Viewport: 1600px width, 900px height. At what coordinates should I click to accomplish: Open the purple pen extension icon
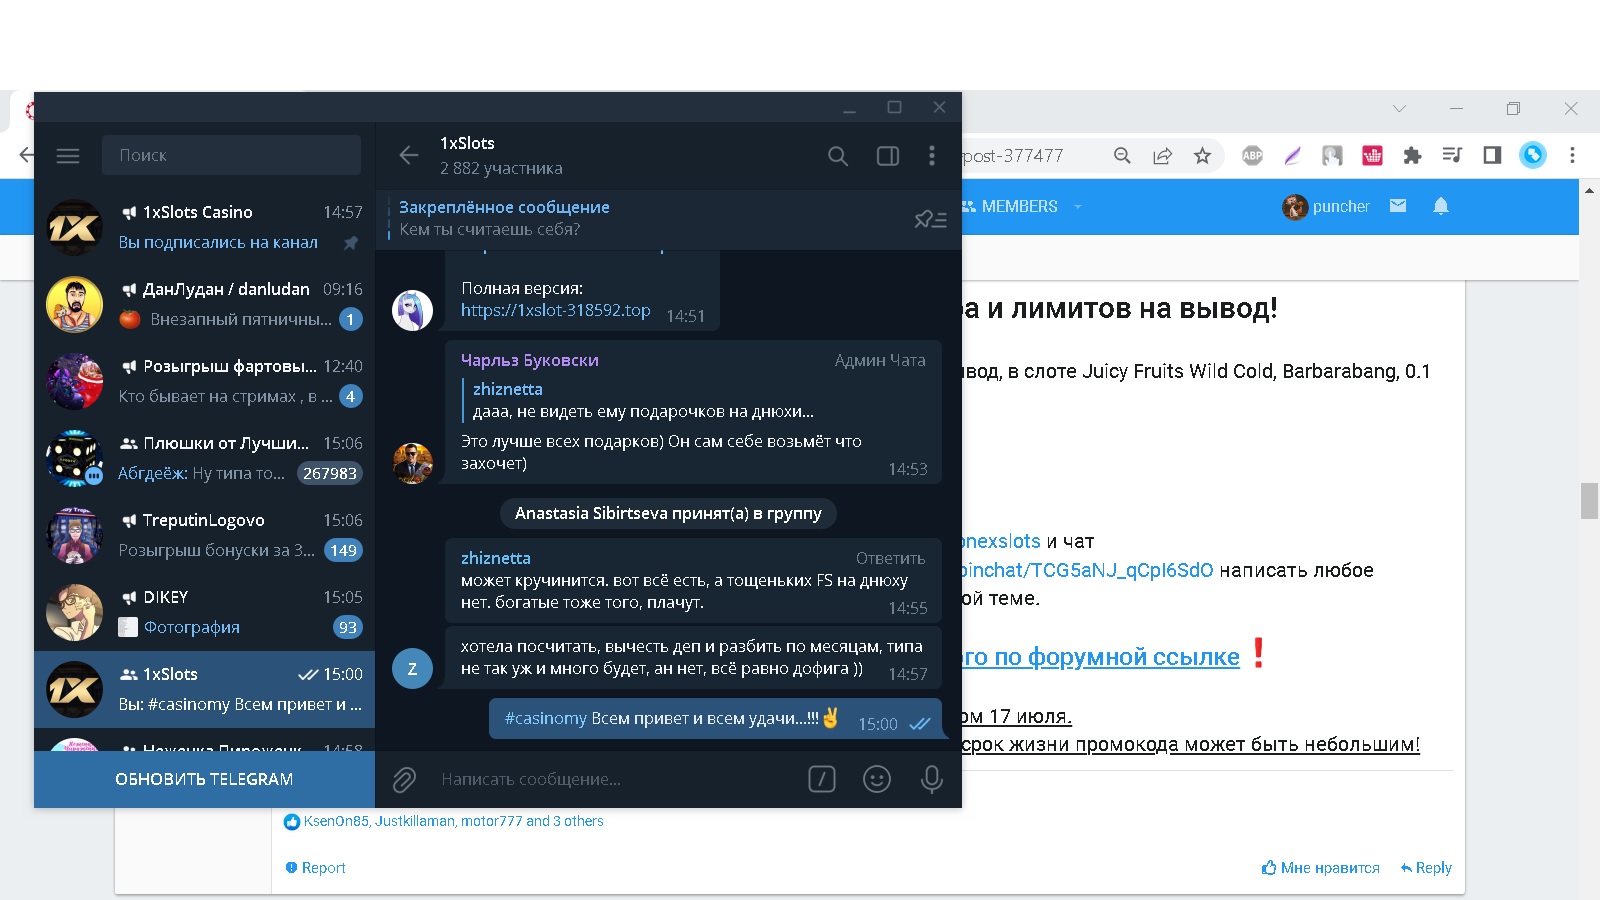[x=1292, y=155]
